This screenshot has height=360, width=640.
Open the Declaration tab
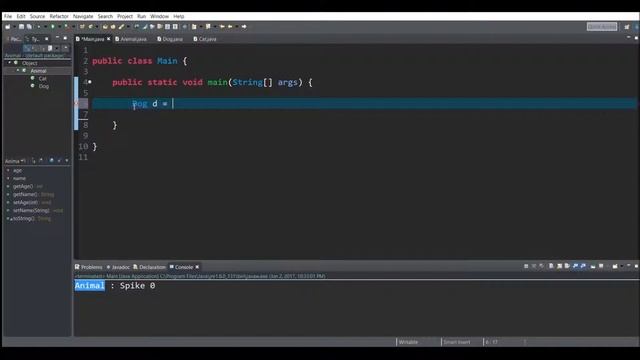click(149, 267)
